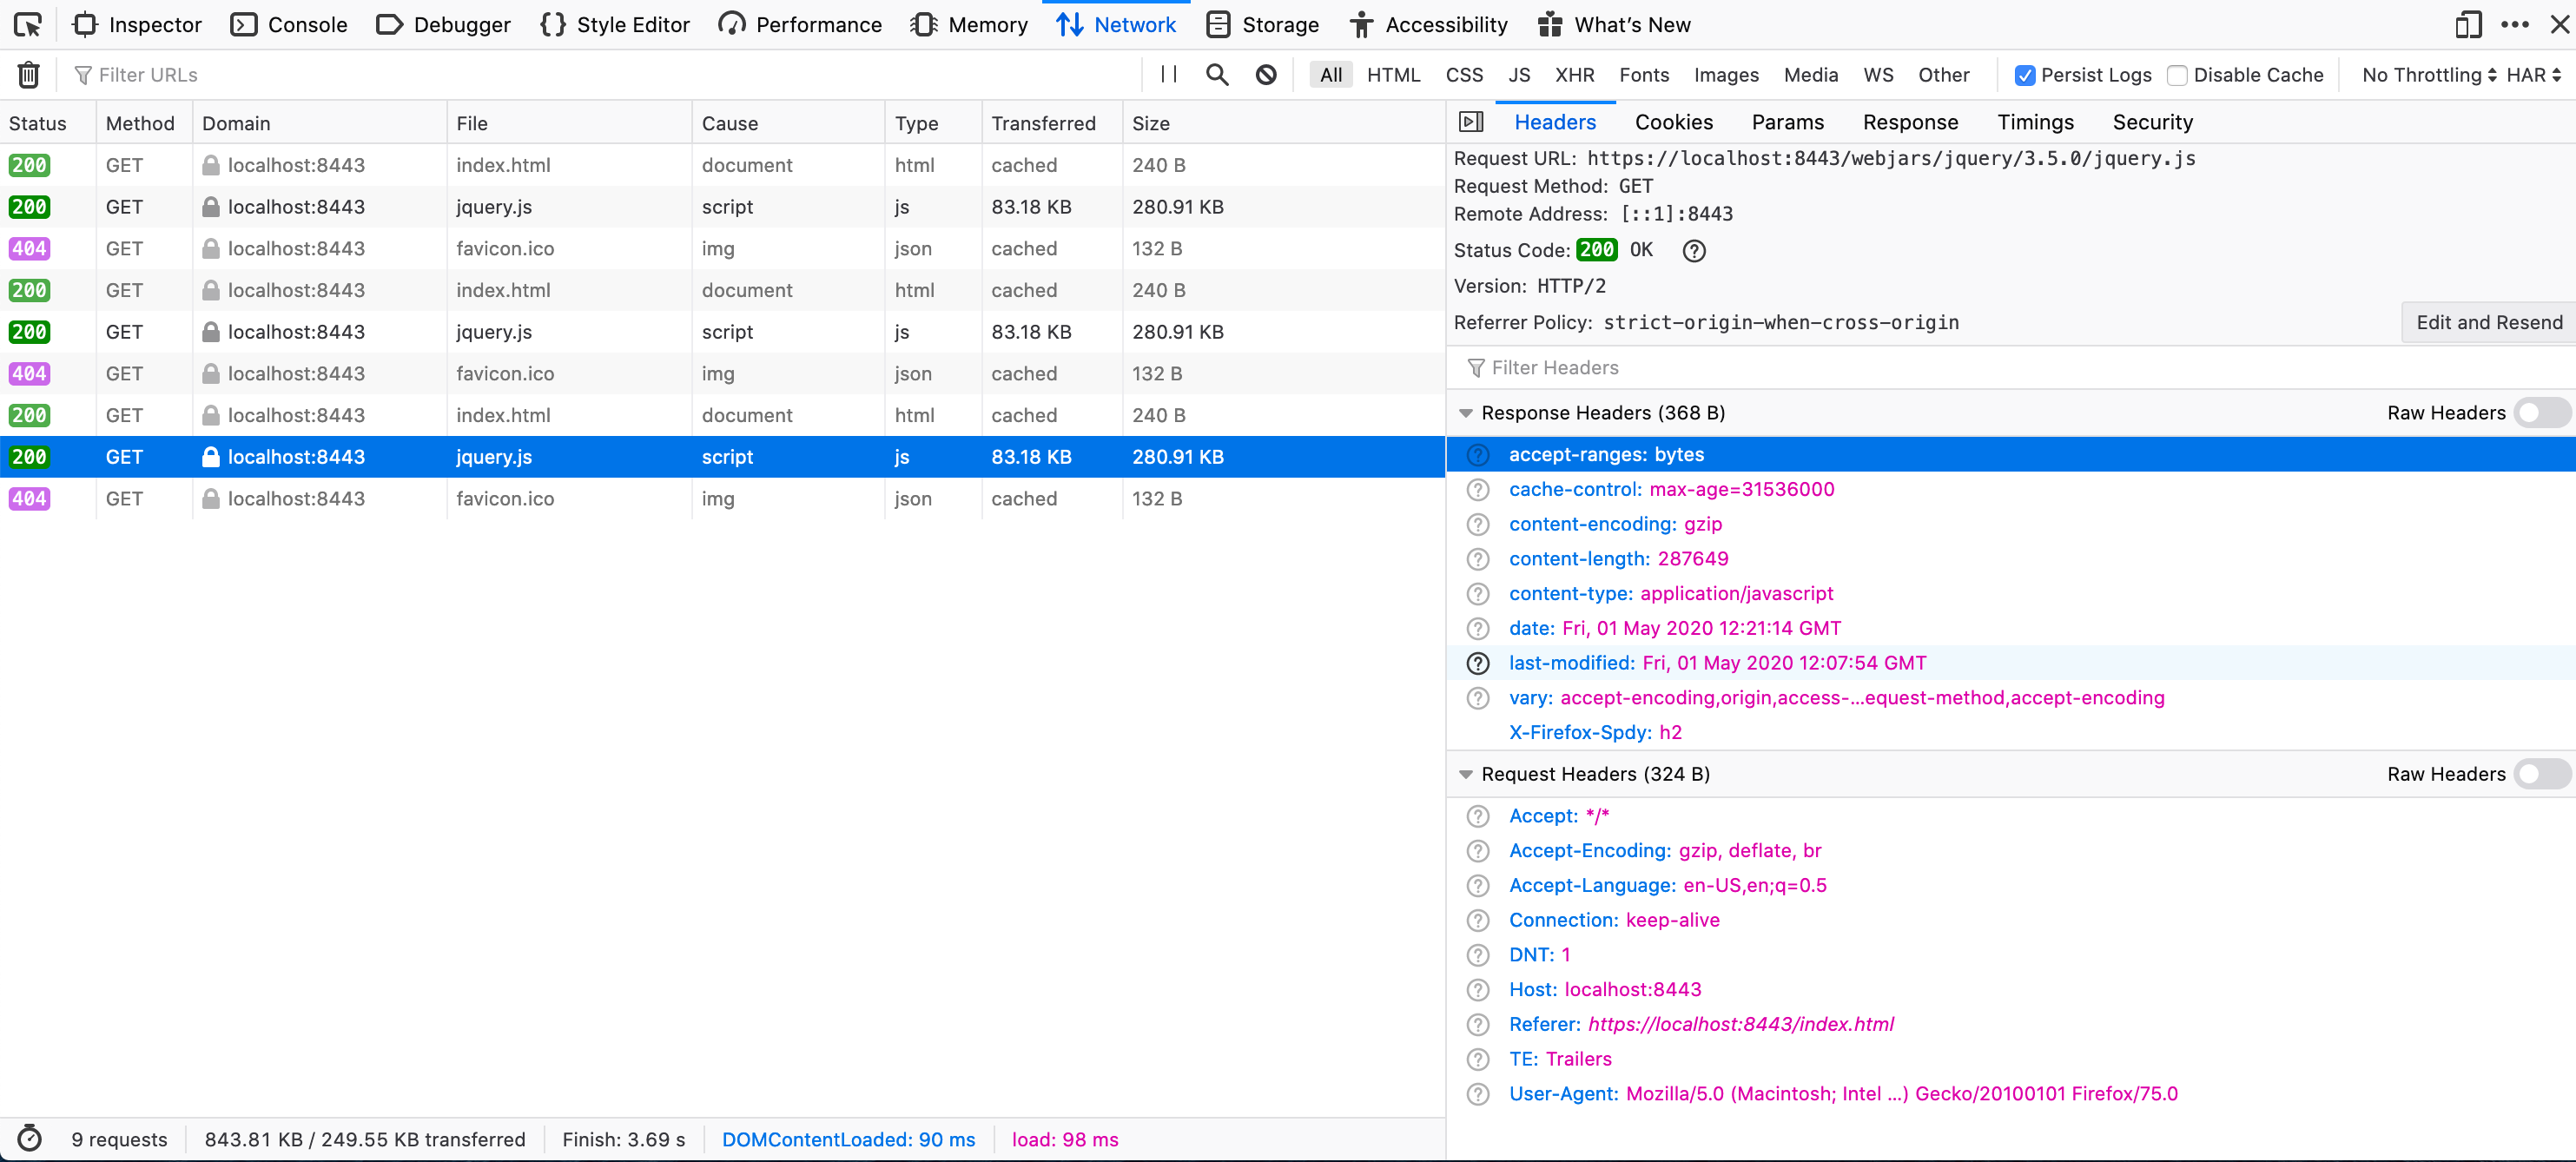Show the Security details tab
This screenshot has height=1162, width=2576.
coord(2152,122)
